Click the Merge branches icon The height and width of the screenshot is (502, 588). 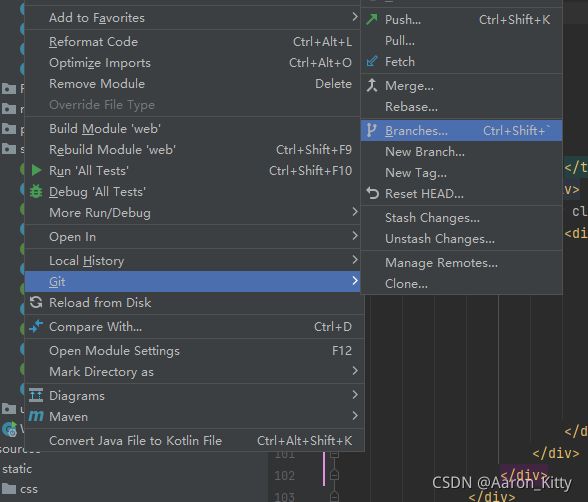pos(372,85)
